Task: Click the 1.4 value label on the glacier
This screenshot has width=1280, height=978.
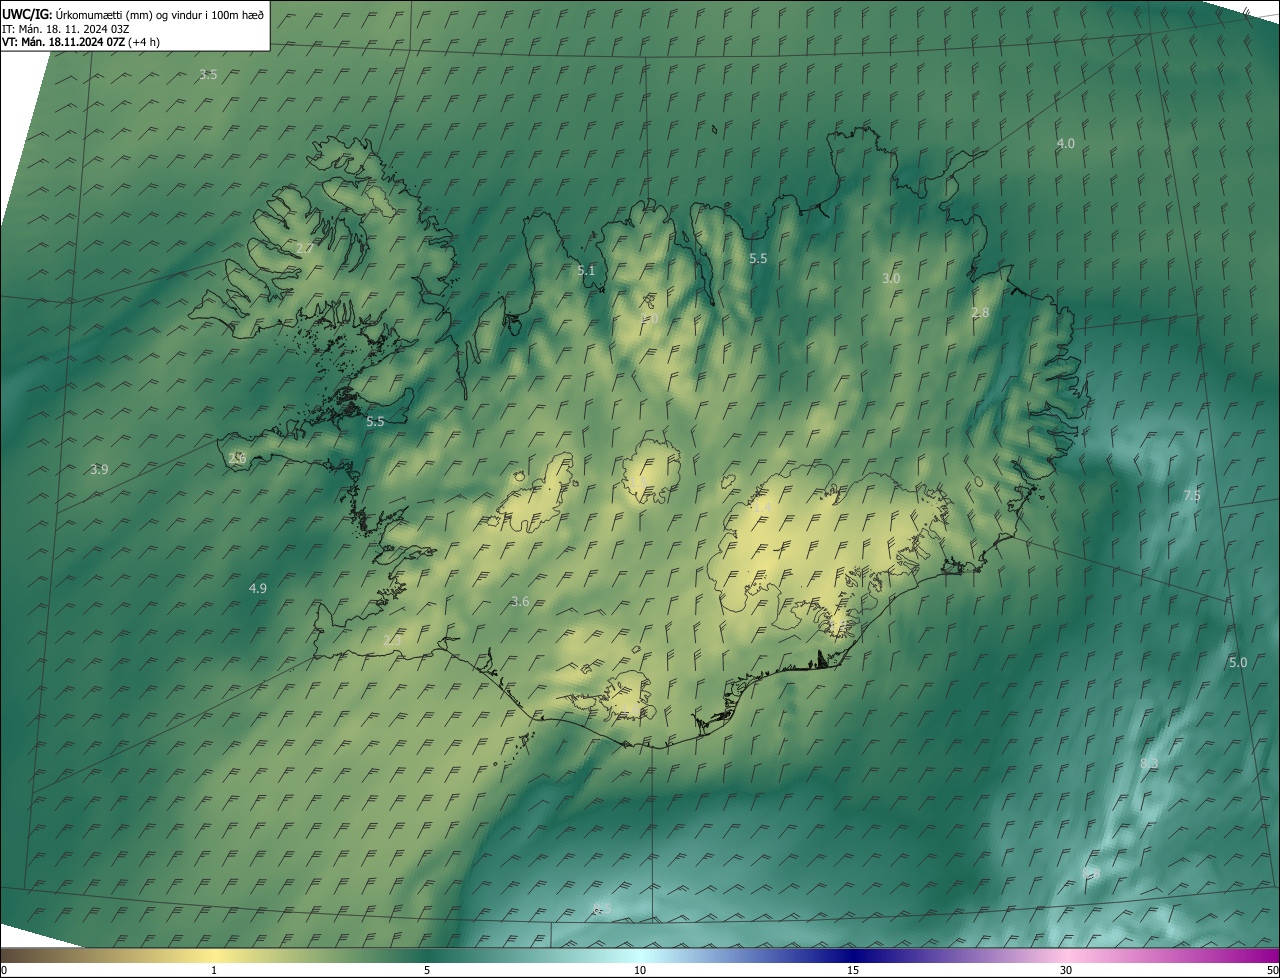Action: (761, 508)
